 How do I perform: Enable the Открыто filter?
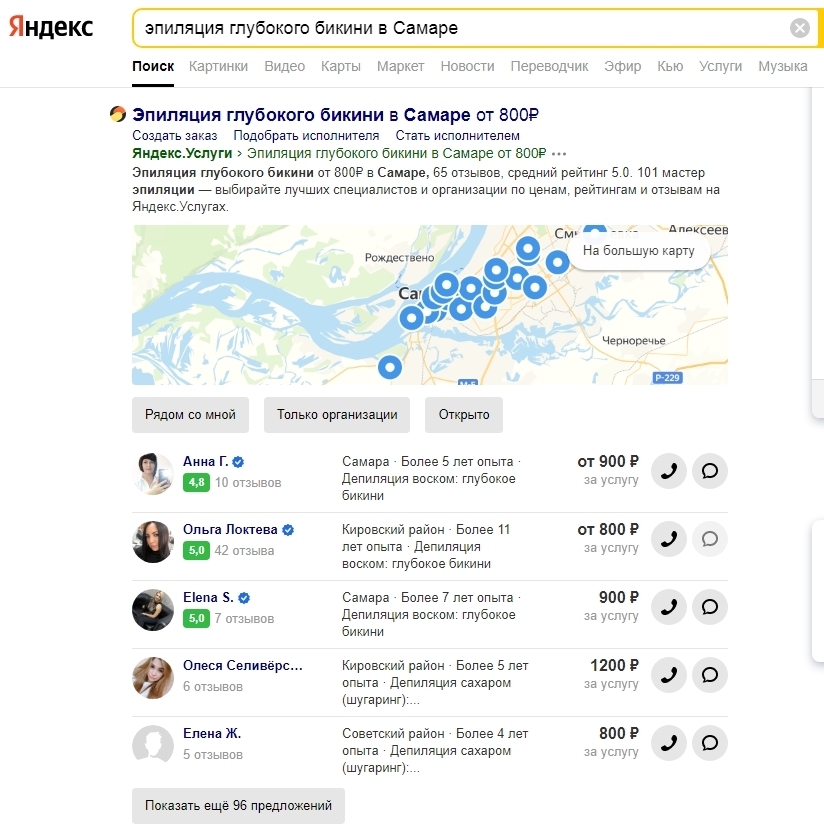click(464, 415)
